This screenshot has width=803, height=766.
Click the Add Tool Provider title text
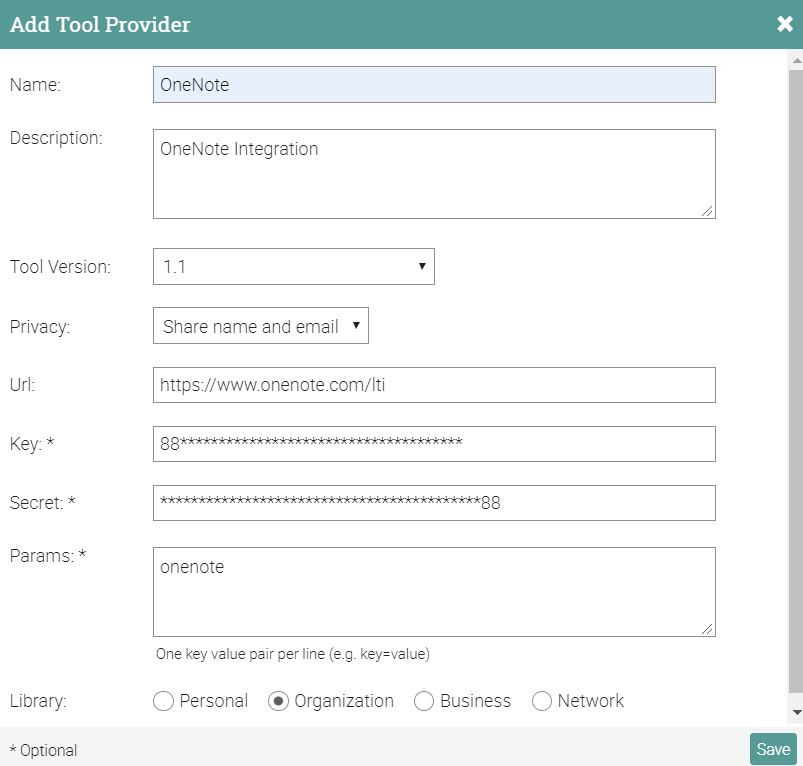(x=100, y=25)
